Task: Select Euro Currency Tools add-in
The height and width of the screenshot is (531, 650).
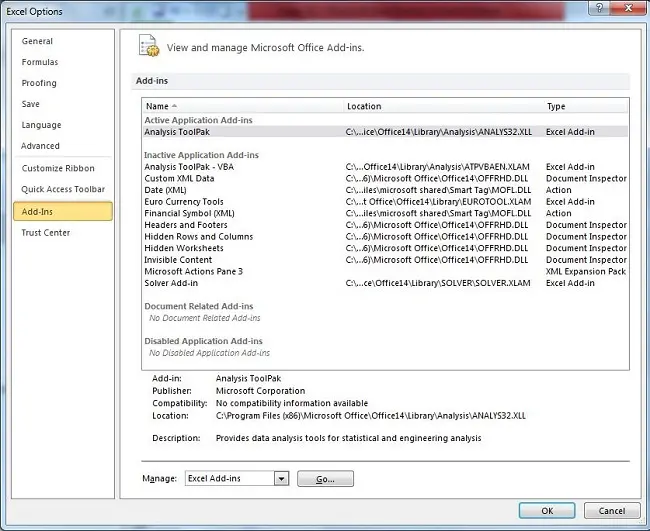Action: 385,201
